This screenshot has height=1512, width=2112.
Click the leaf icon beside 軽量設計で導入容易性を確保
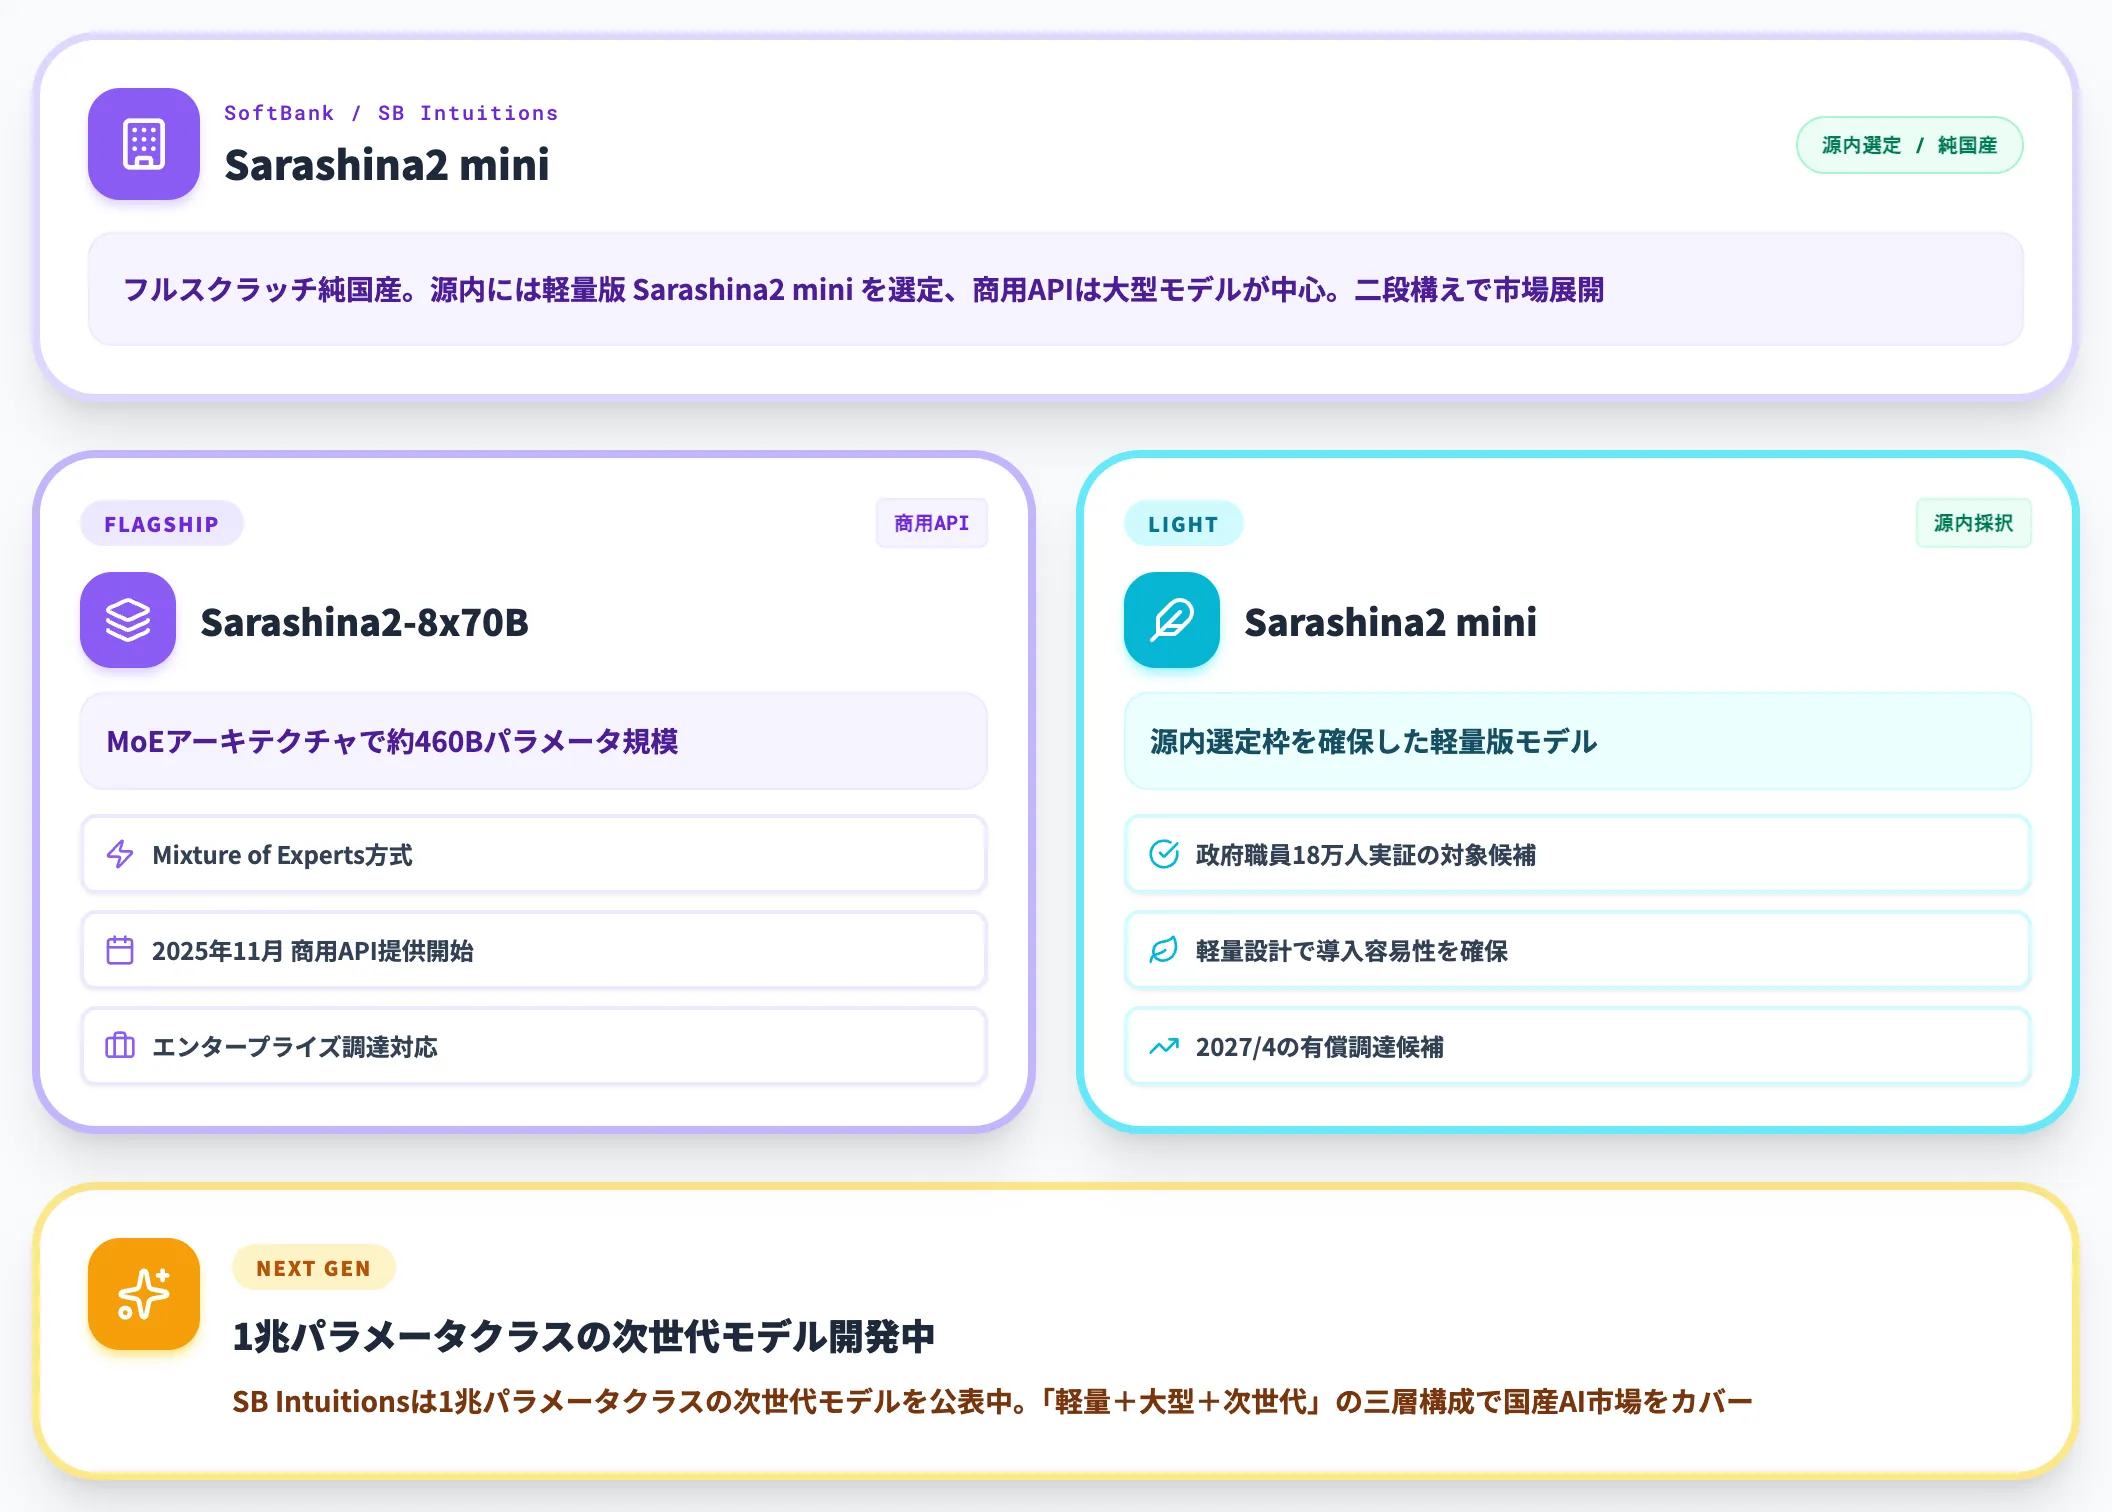coord(1164,950)
